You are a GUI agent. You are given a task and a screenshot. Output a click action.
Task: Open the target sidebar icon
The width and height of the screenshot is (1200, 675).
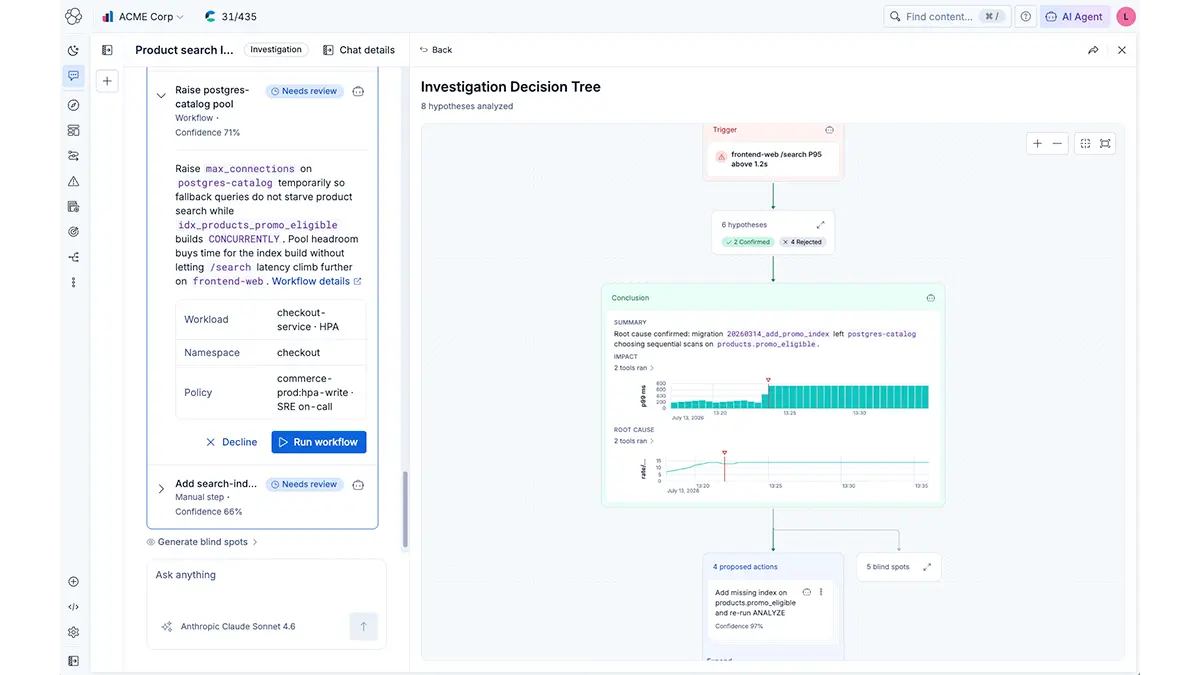point(73,232)
